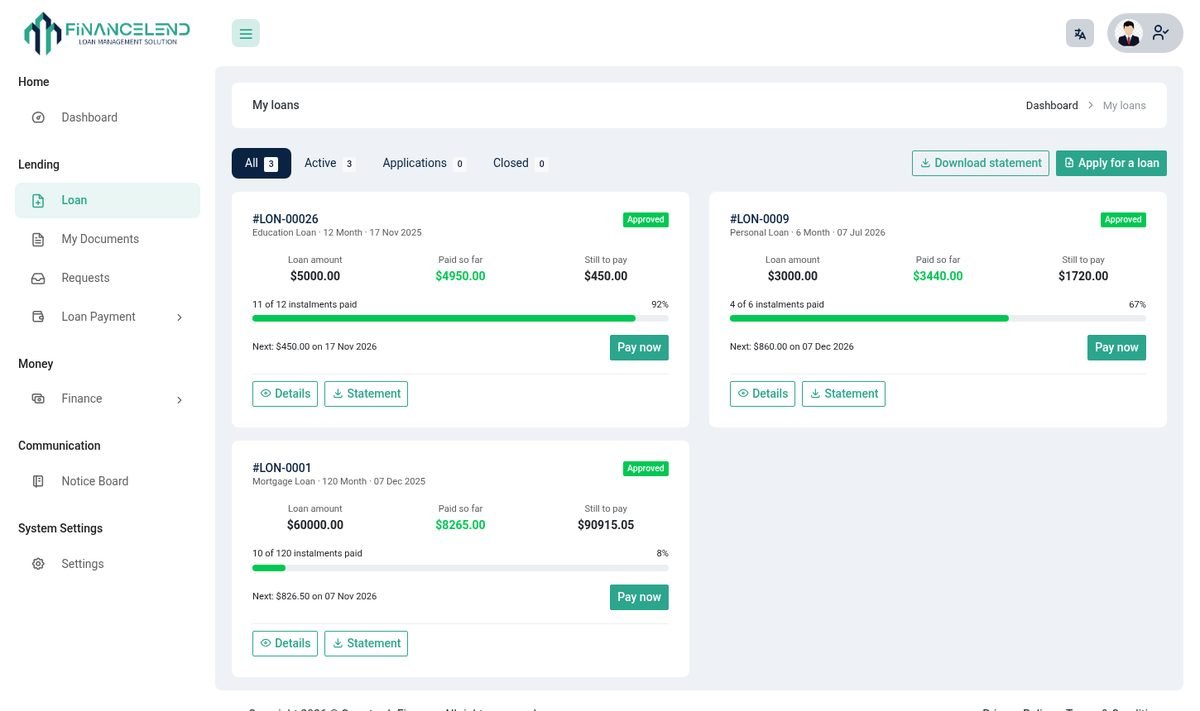Click the My Documents icon in sidebar
Image resolution: width=1200 pixels, height=711 pixels.
click(x=38, y=239)
